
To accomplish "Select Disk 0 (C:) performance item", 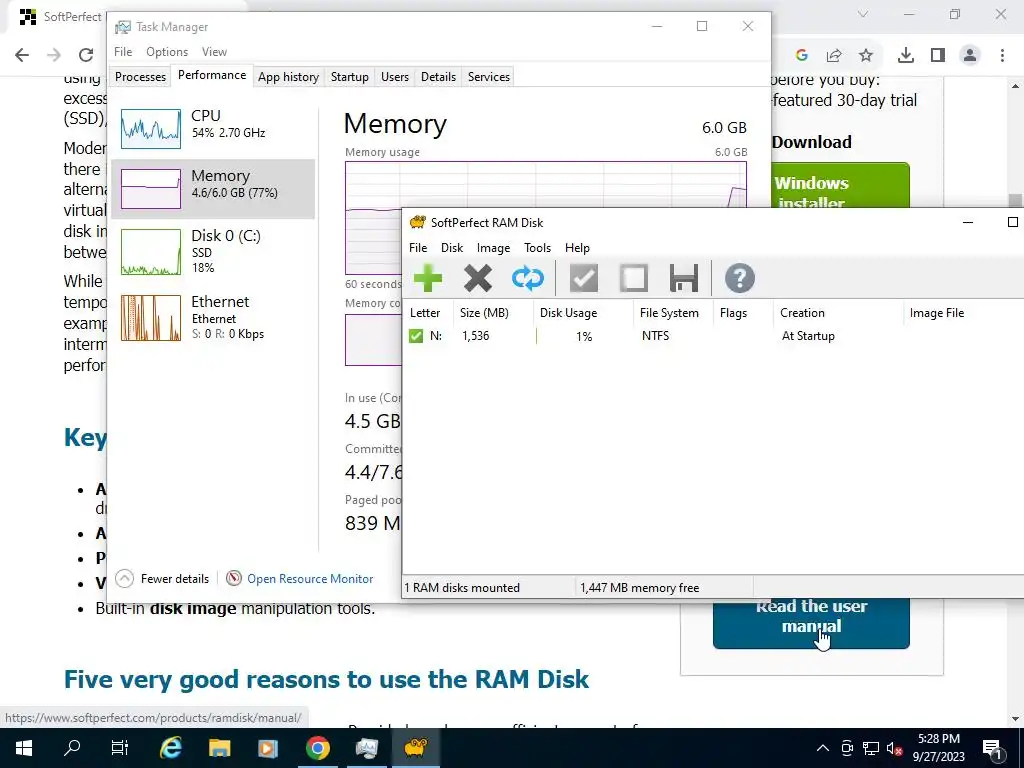I will point(213,251).
